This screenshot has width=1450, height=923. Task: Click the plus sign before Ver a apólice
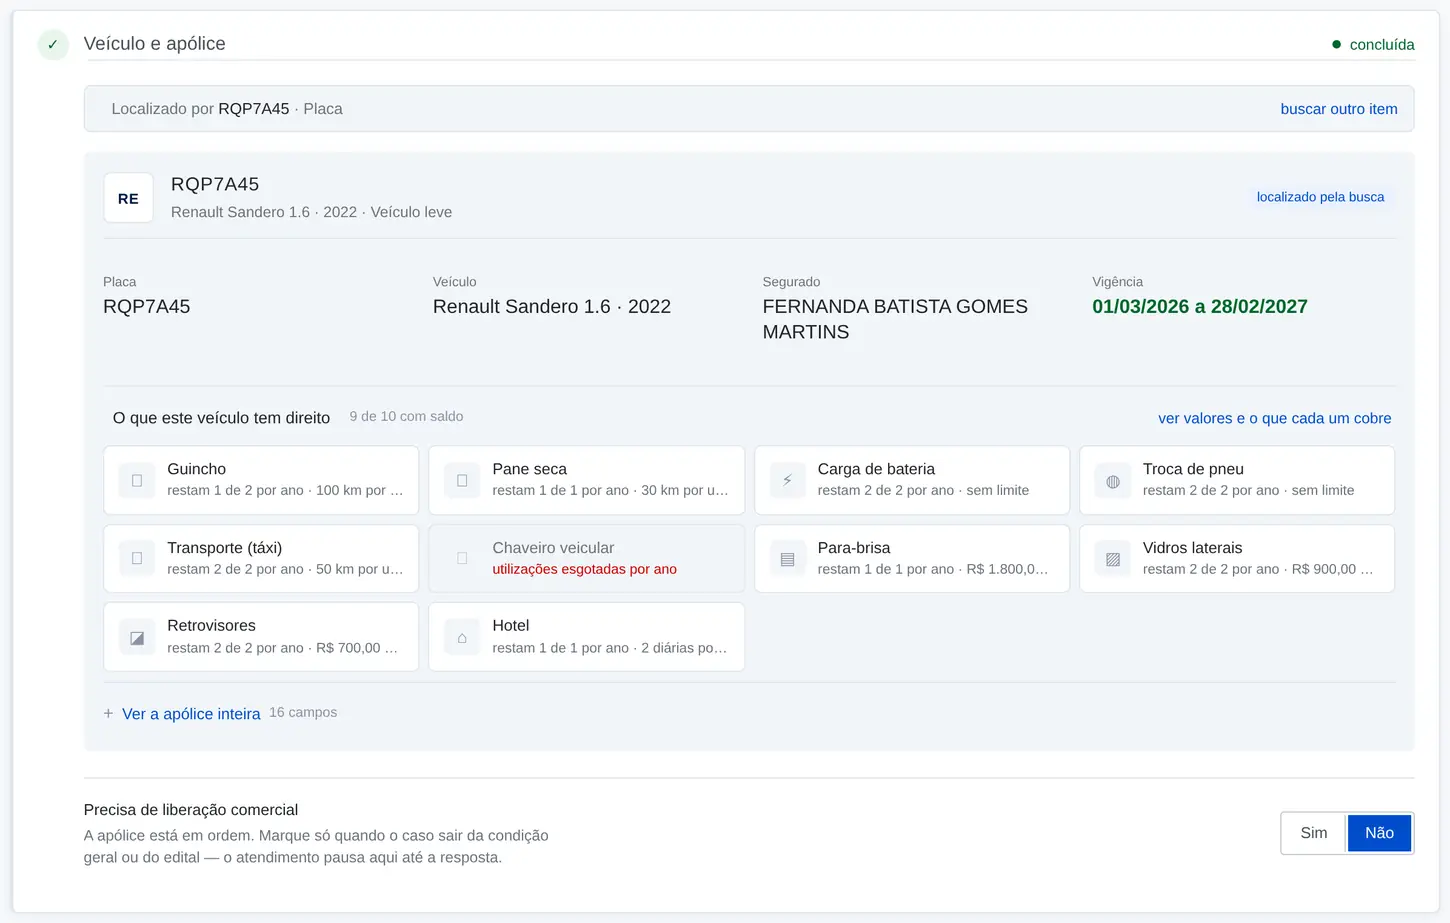pos(108,714)
